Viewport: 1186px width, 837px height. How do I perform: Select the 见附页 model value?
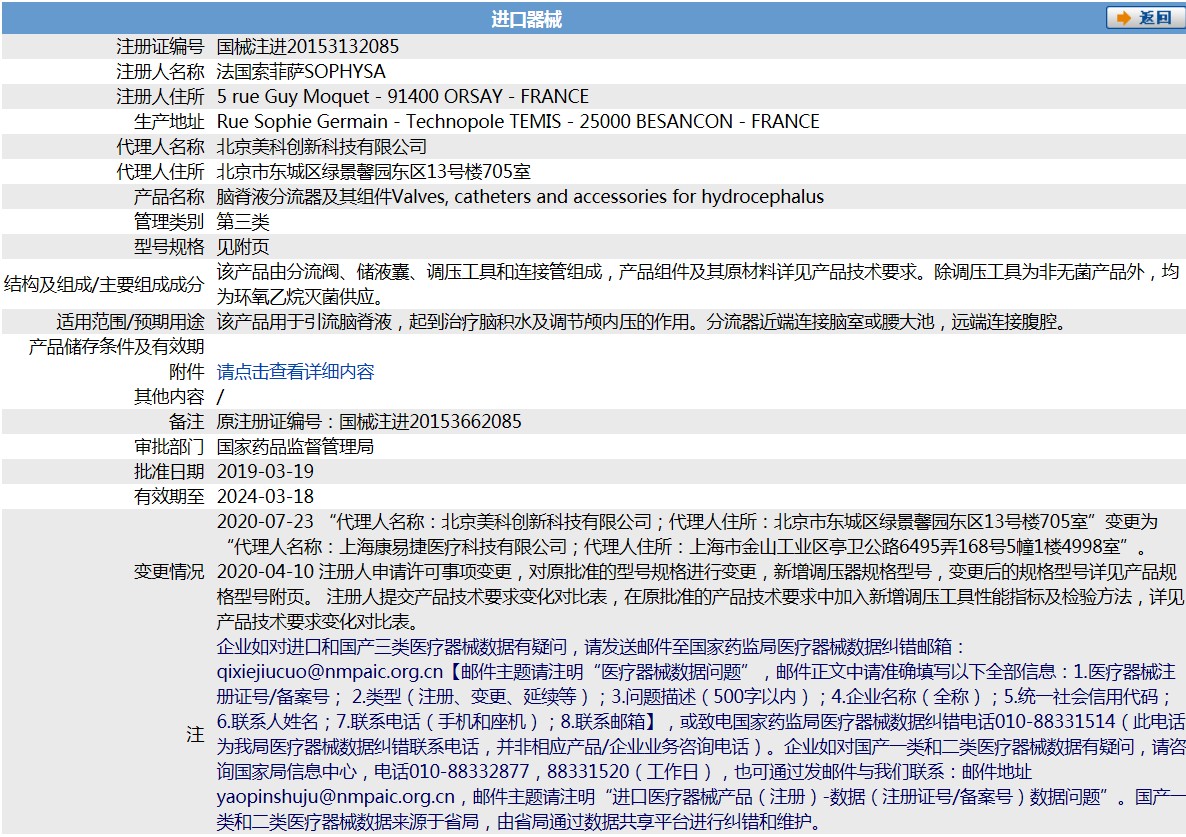(x=243, y=246)
